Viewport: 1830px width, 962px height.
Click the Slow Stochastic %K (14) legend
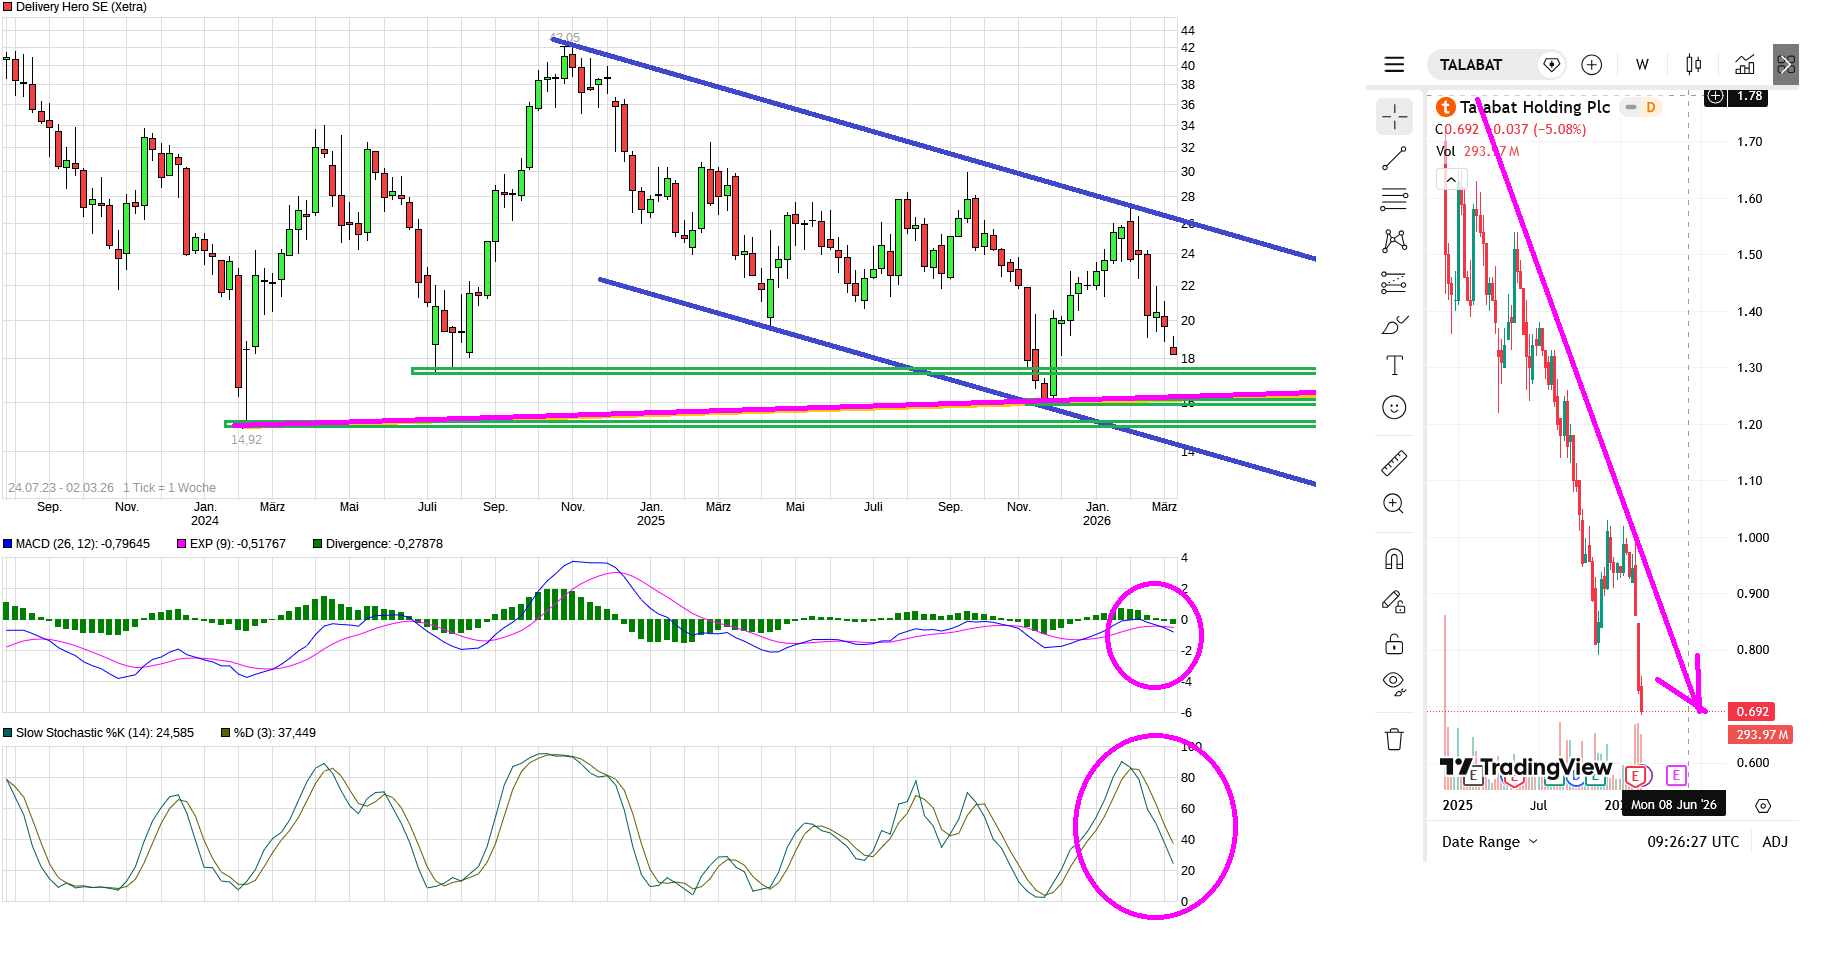tap(105, 733)
